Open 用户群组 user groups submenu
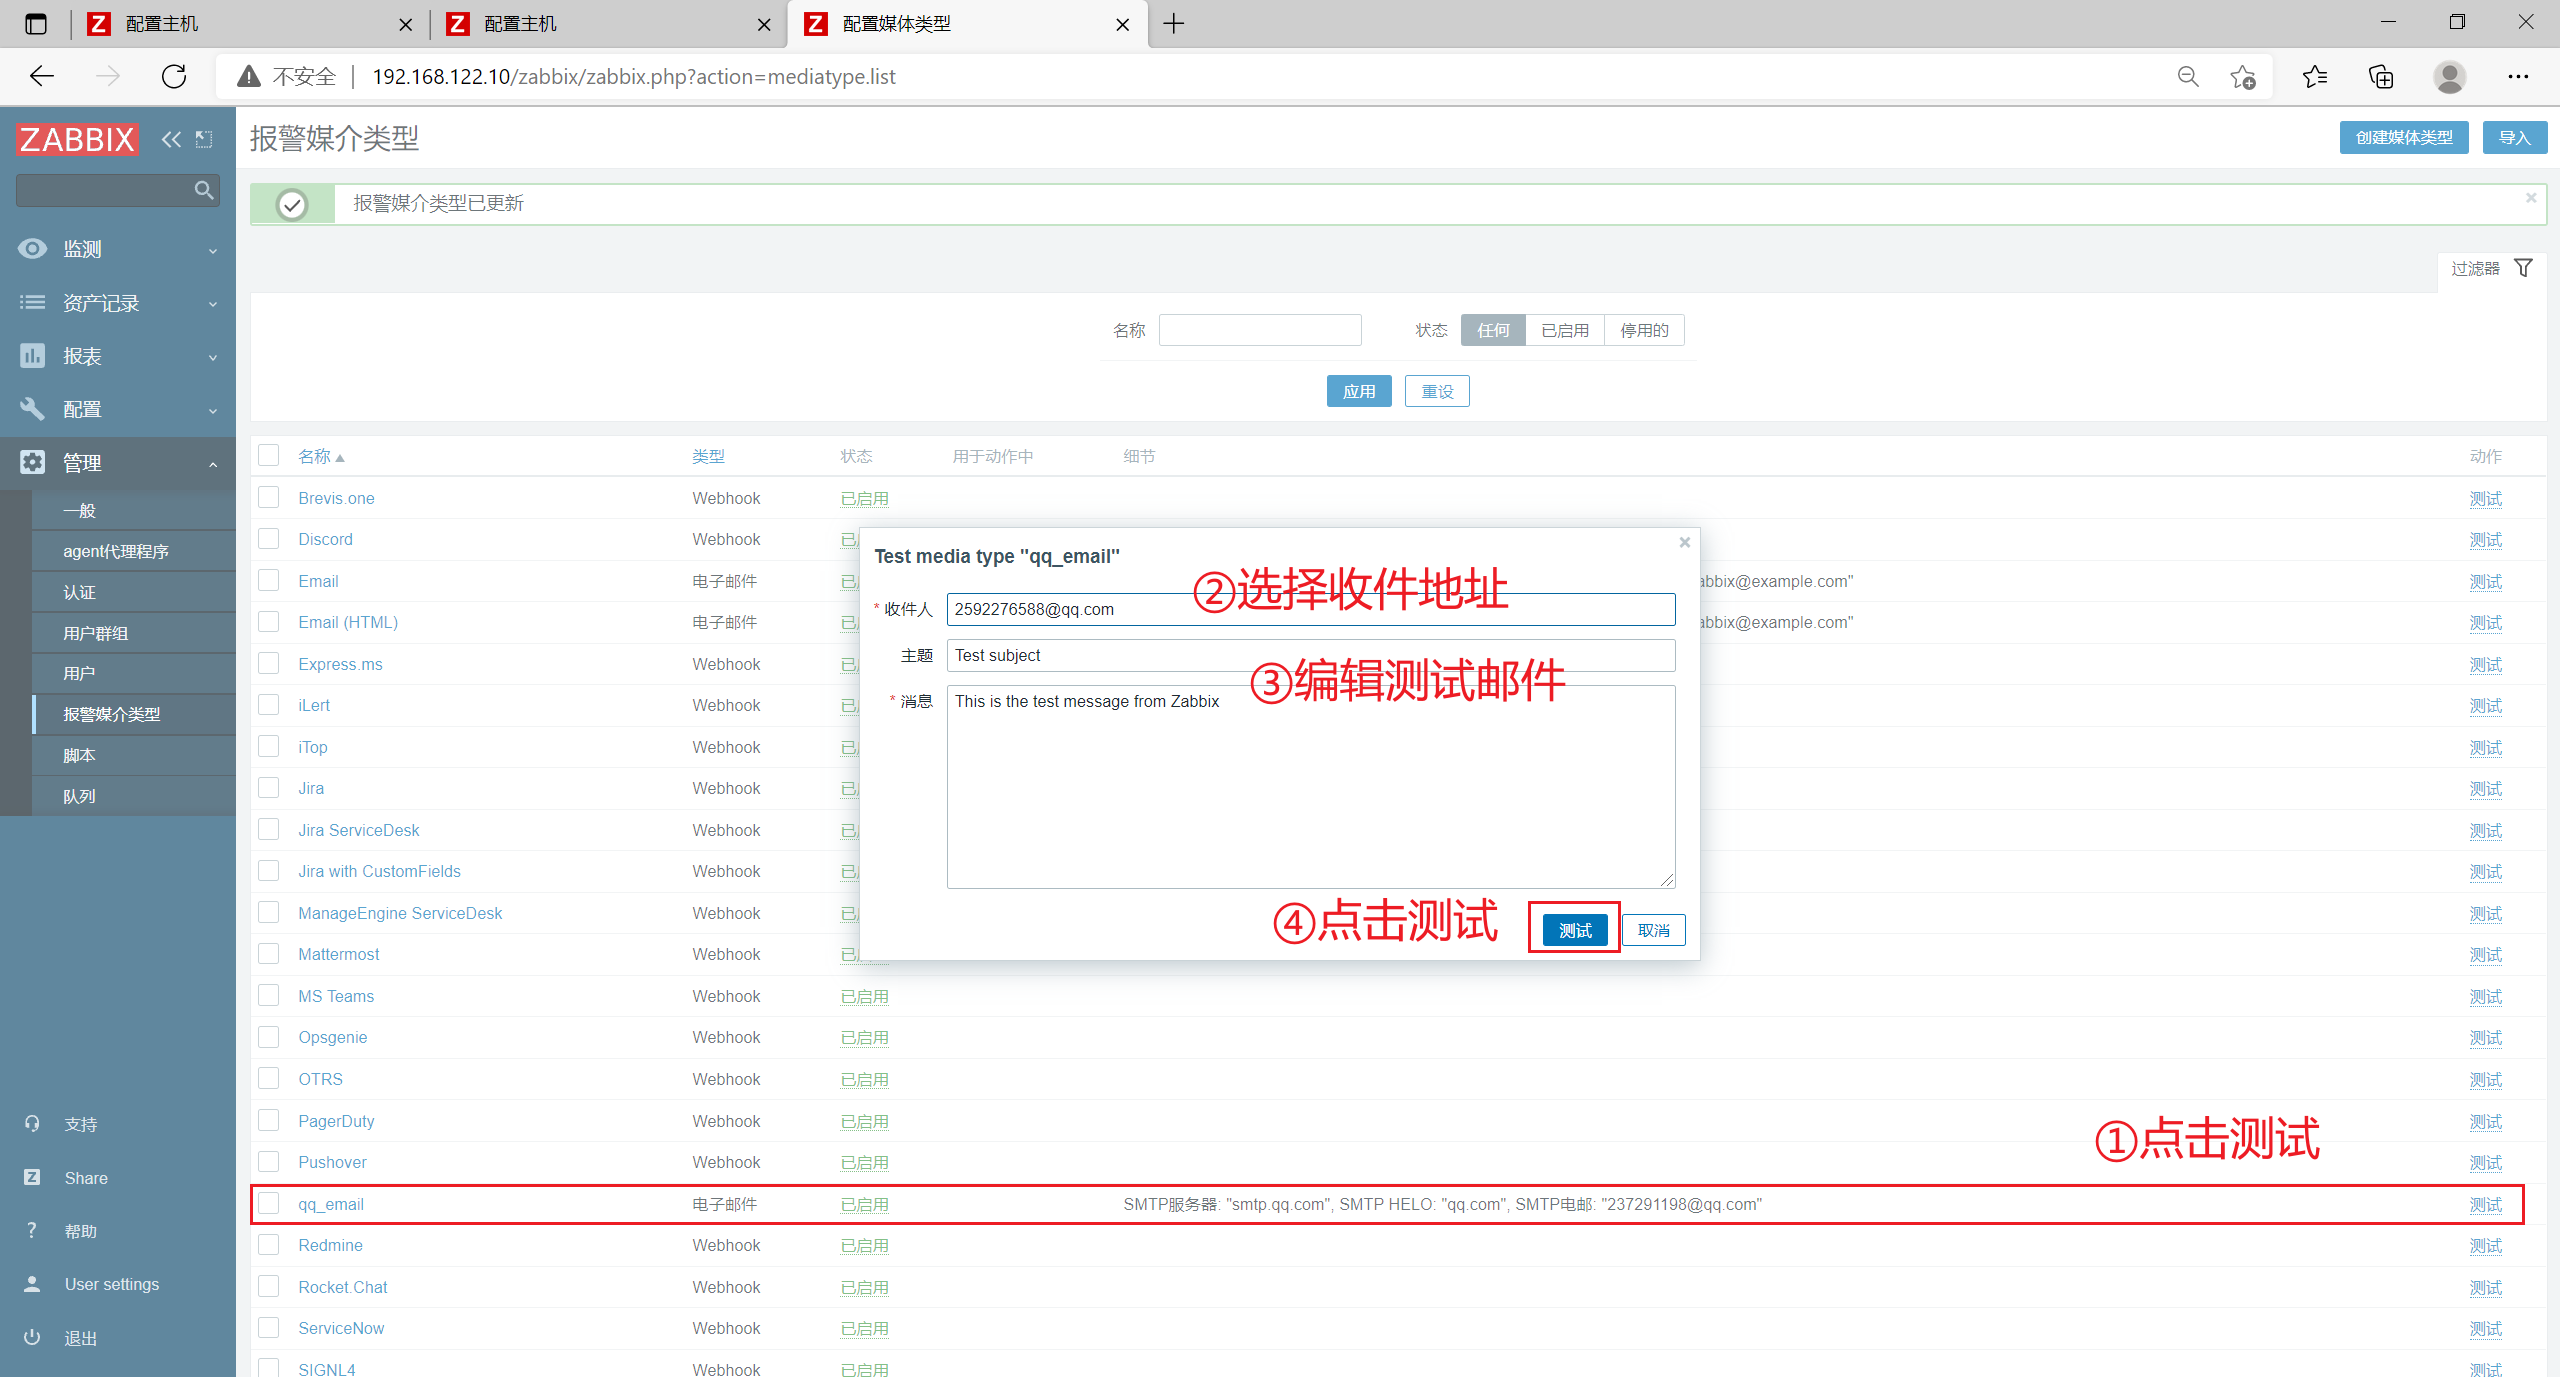Viewport: 2560px width, 1377px height. (134, 633)
